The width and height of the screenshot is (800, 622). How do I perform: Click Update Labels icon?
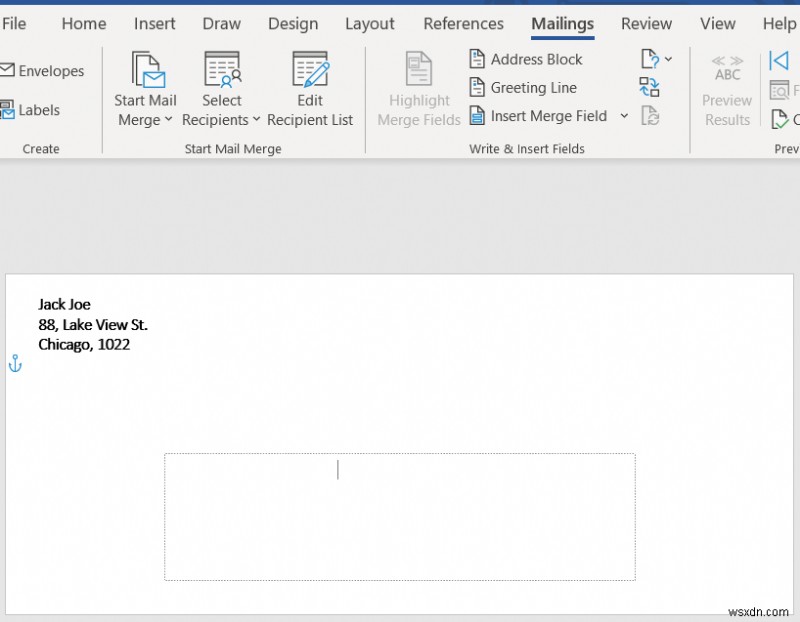[x=649, y=116]
